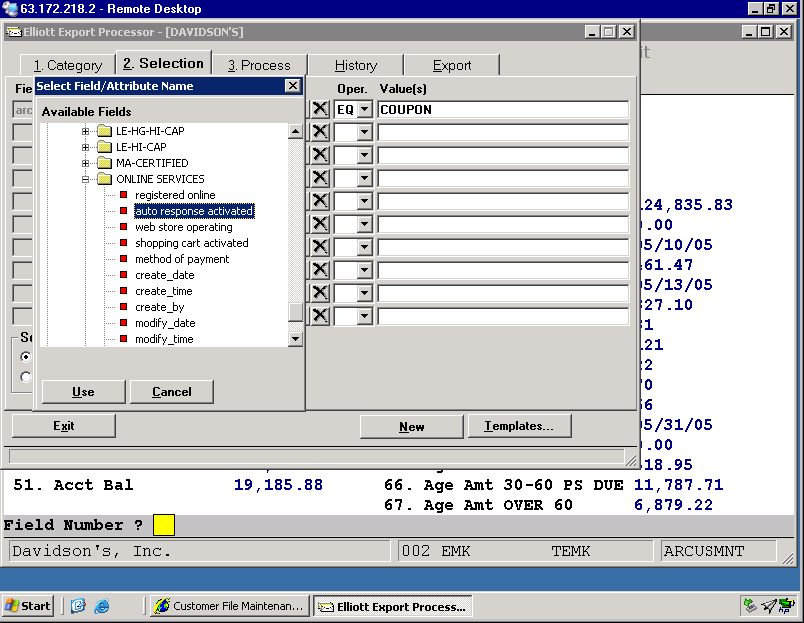Open the operator dropdown on last criteria row

click(364, 316)
